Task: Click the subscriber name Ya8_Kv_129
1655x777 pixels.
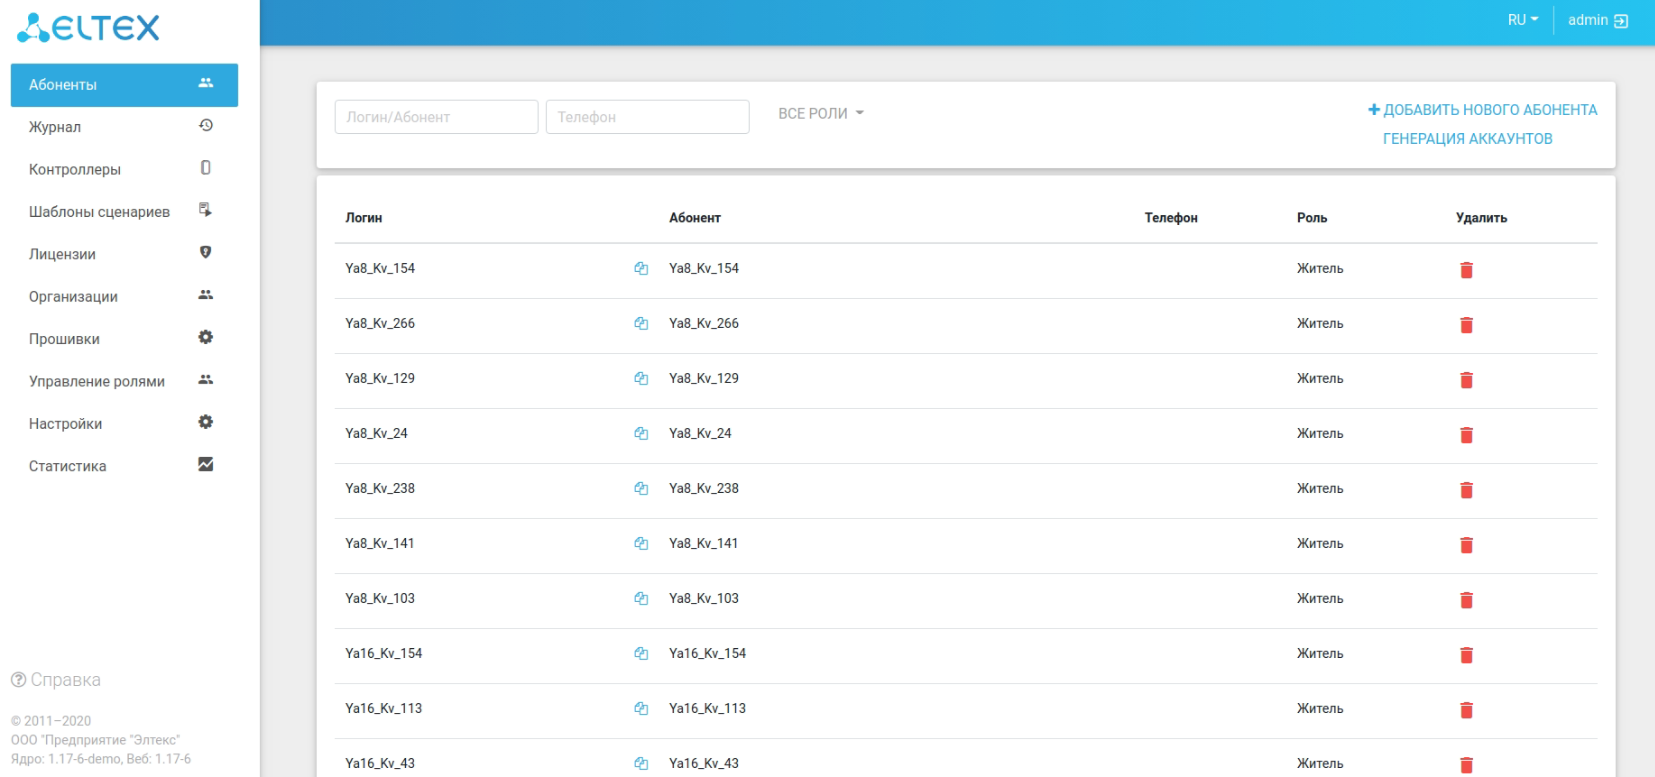Action: pyautogui.click(x=704, y=378)
